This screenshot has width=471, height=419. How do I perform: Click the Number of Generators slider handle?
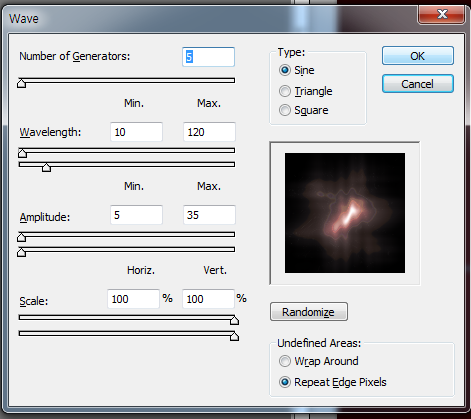[21, 83]
